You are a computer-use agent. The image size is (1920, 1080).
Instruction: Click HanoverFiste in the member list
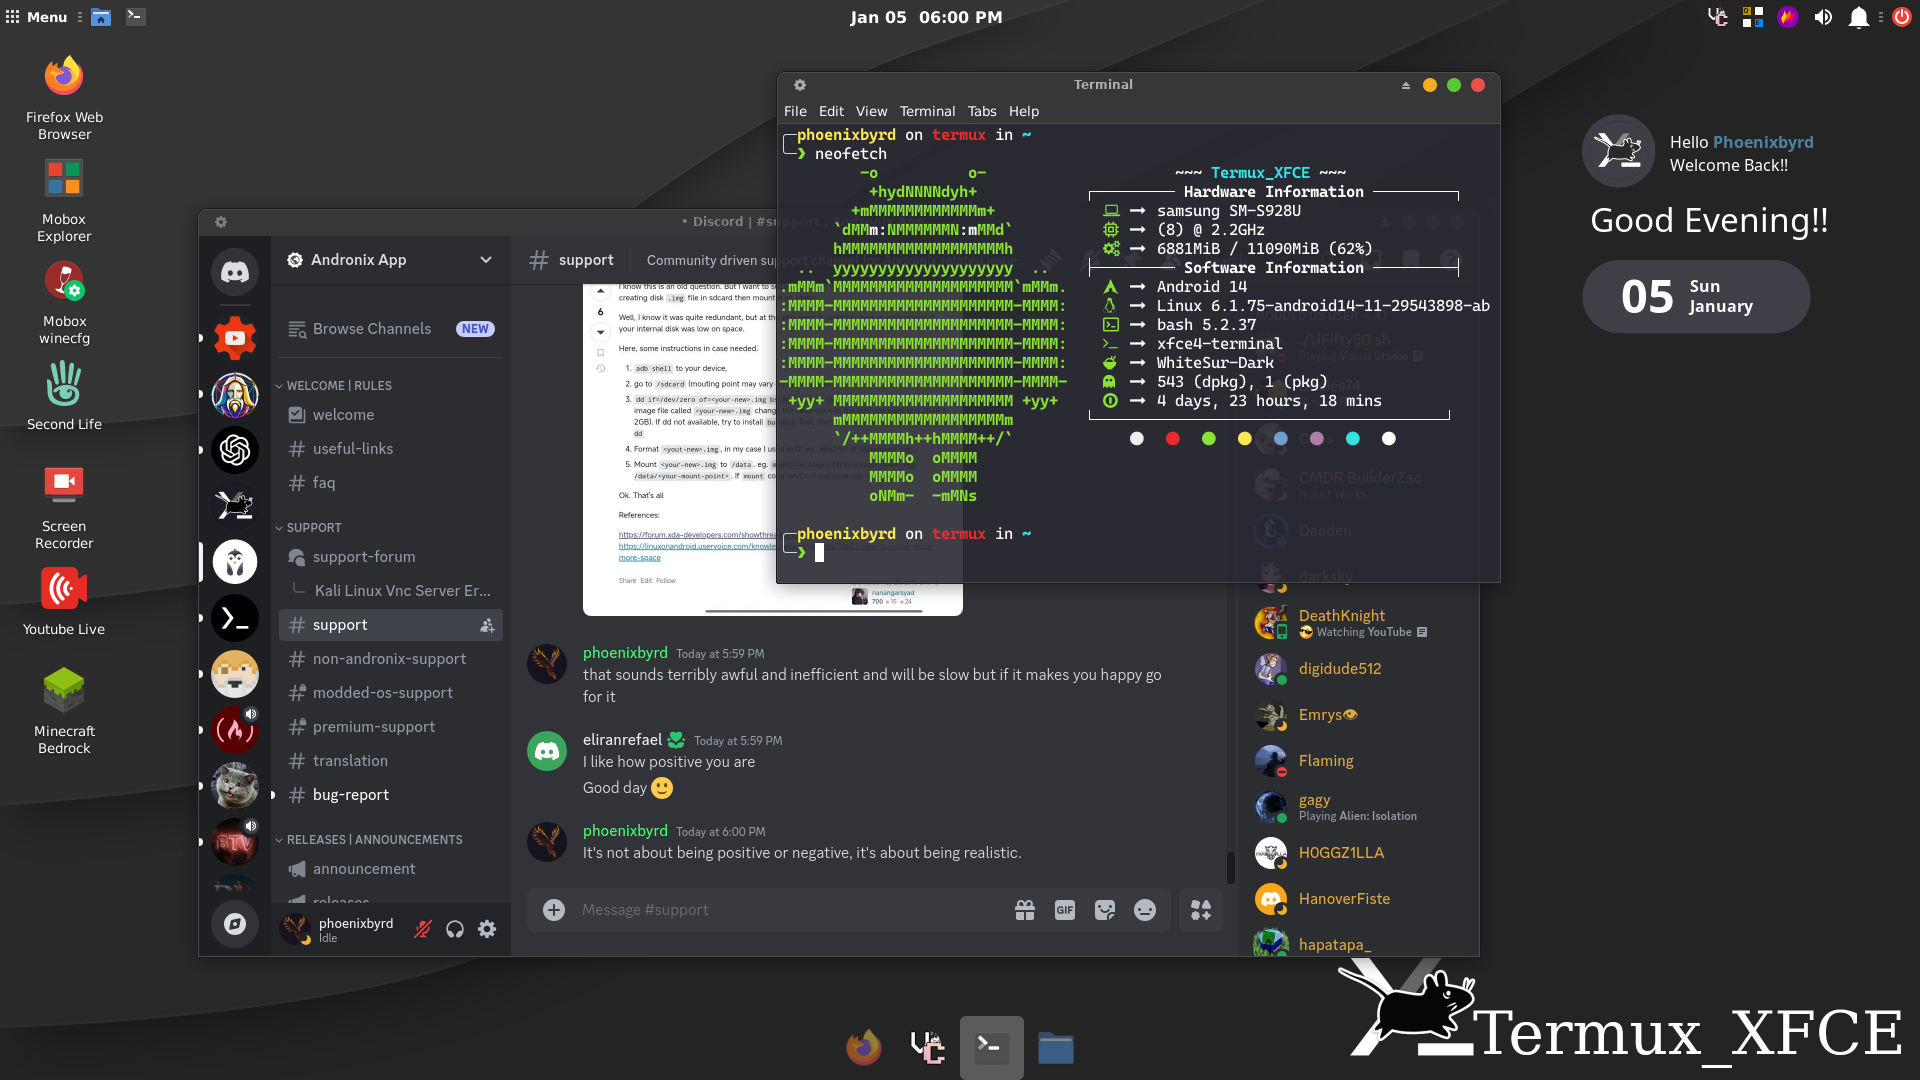point(1360,899)
